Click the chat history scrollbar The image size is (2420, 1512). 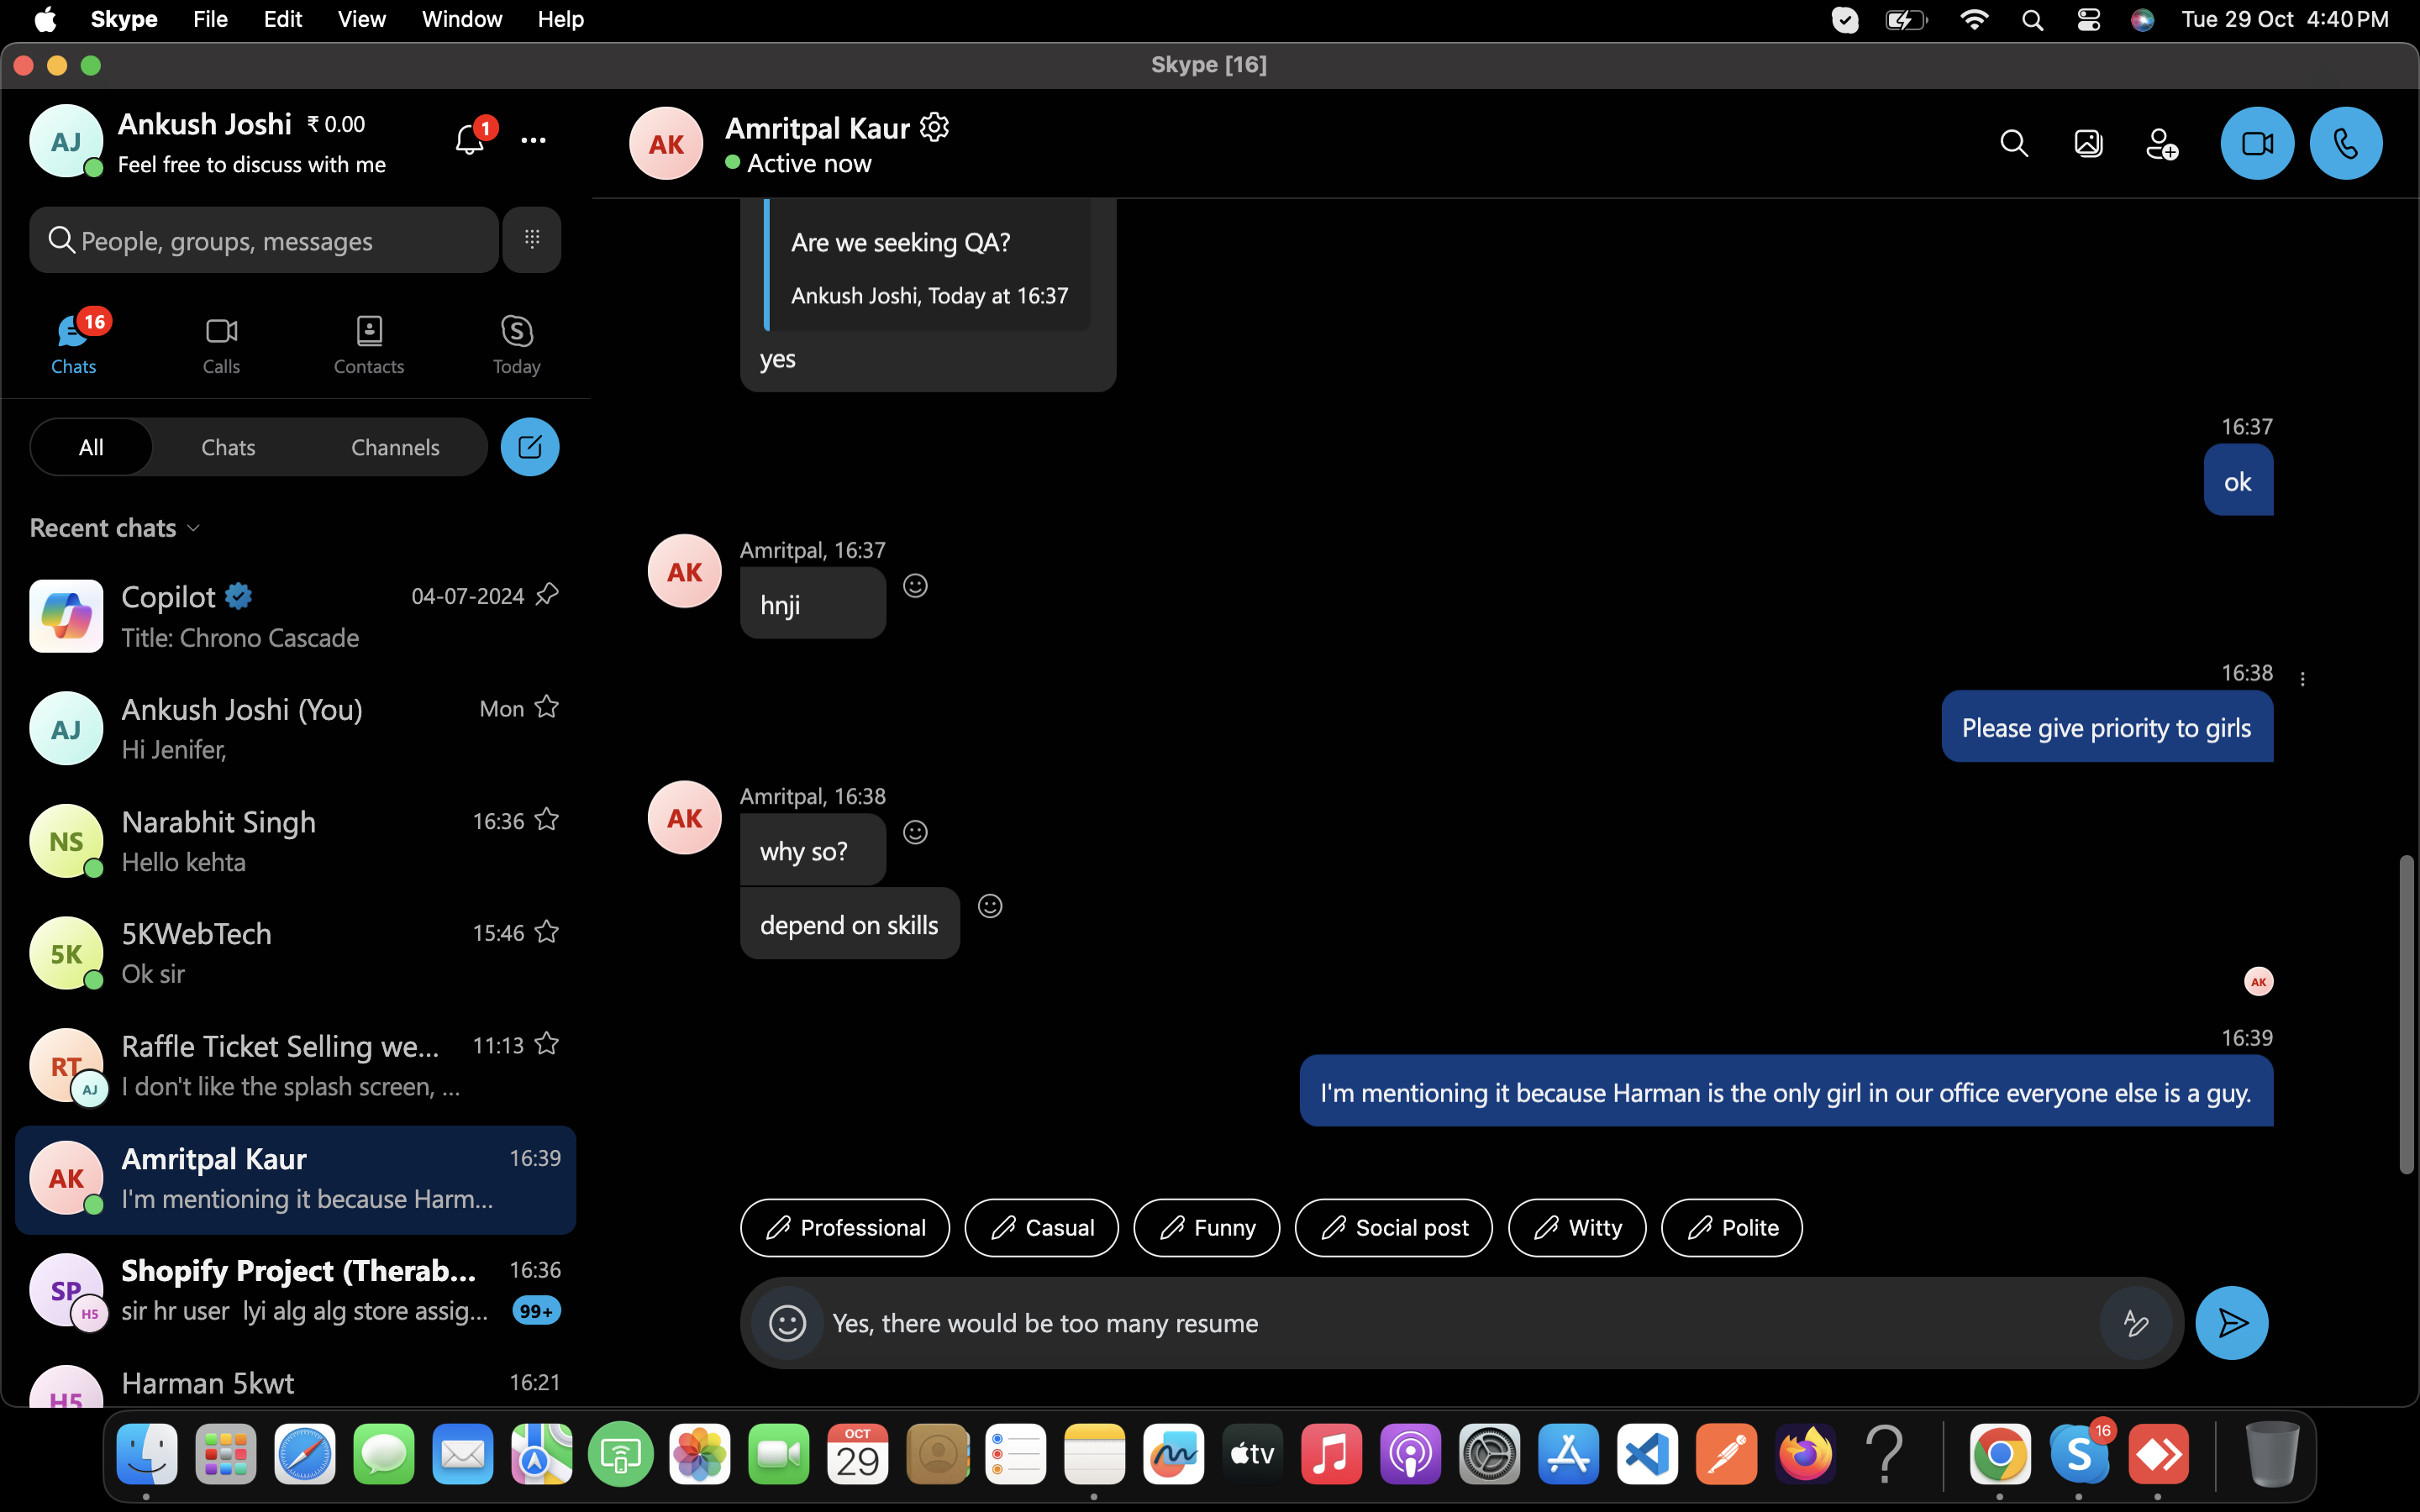pos(2407,1014)
